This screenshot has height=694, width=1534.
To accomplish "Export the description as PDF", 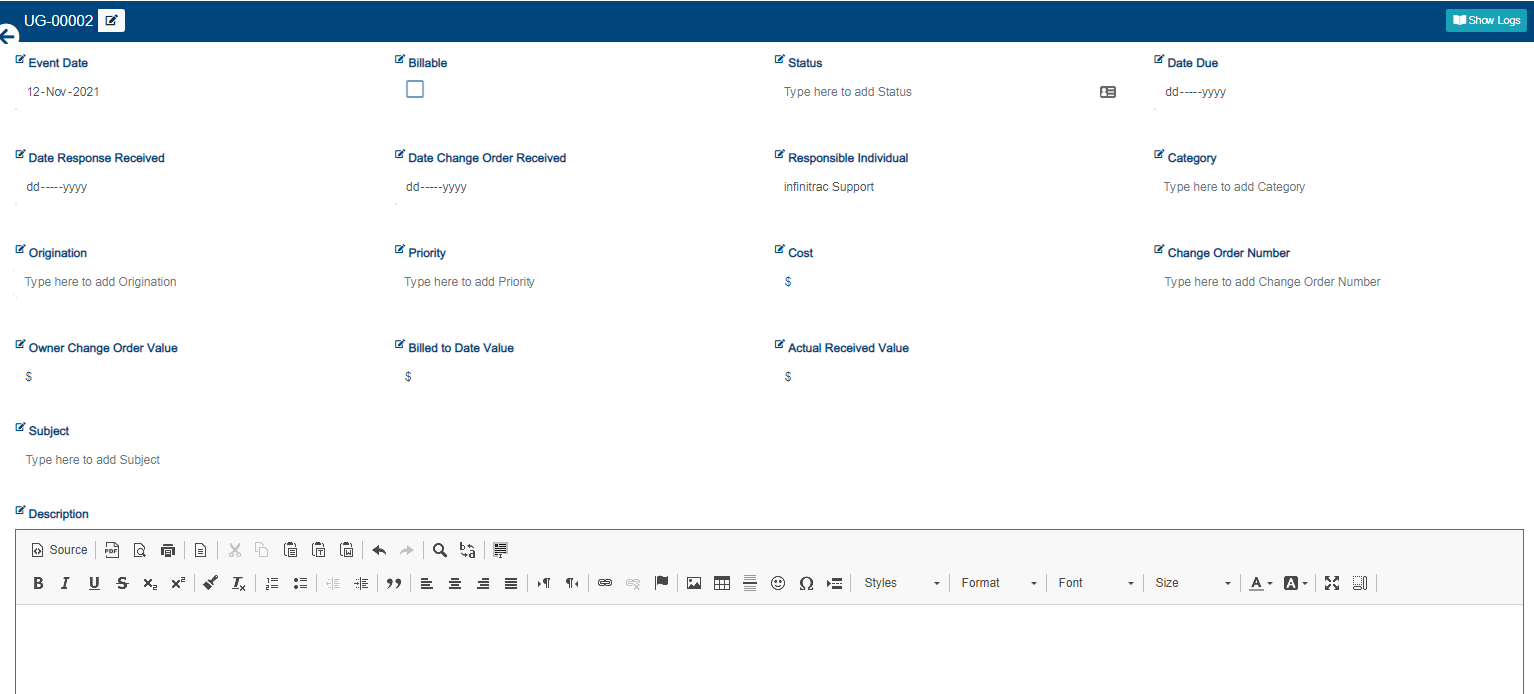I will 112,550.
